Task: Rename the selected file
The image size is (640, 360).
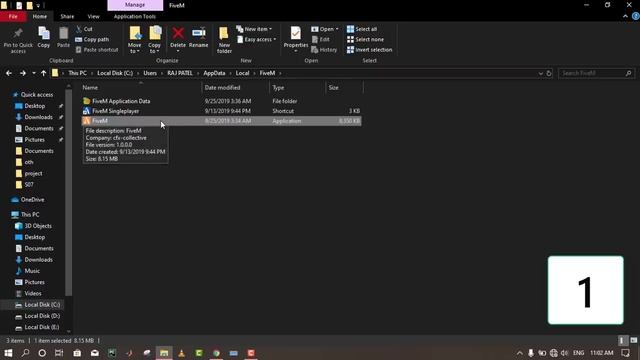Action: [199, 38]
